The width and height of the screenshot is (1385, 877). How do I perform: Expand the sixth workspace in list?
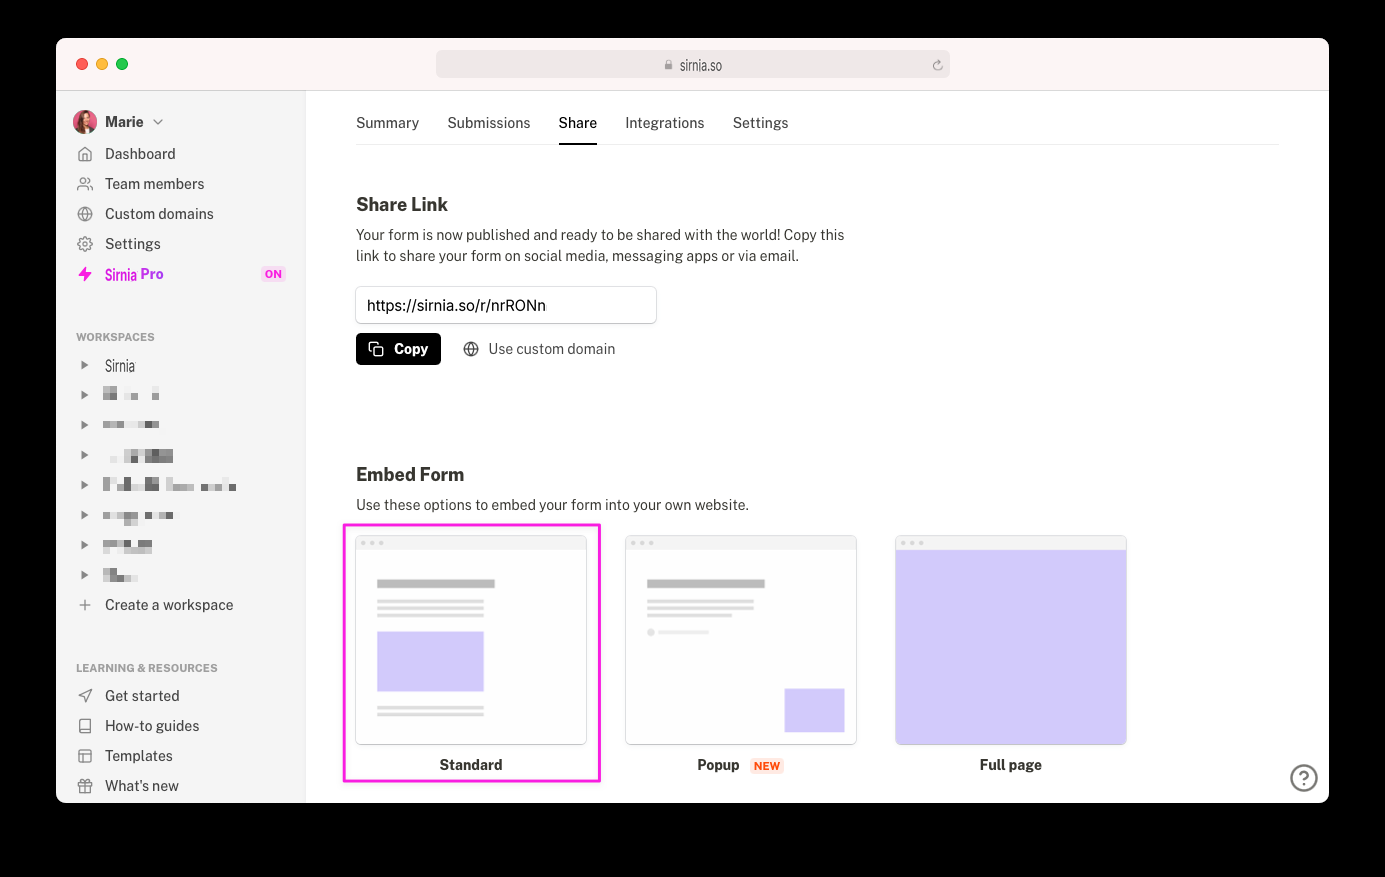pos(85,515)
